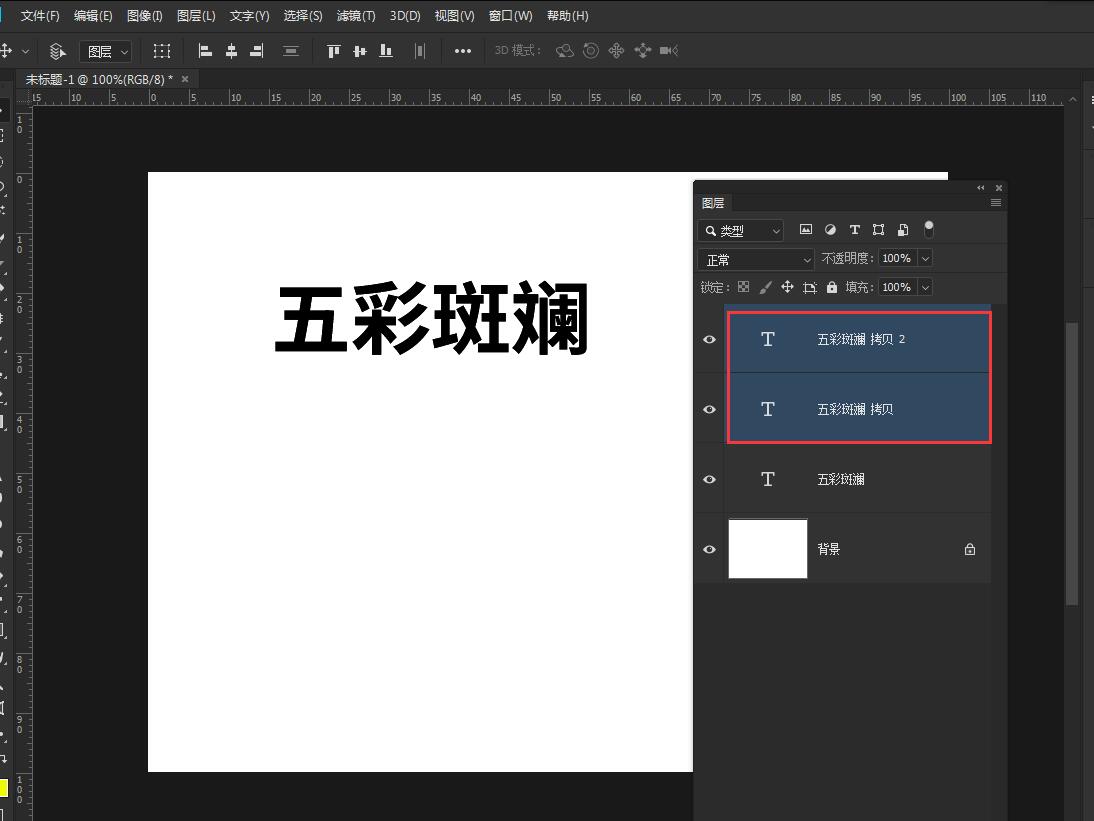Click the type layers filter icon in Layers panel
This screenshot has height=821, width=1094.
click(x=854, y=229)
